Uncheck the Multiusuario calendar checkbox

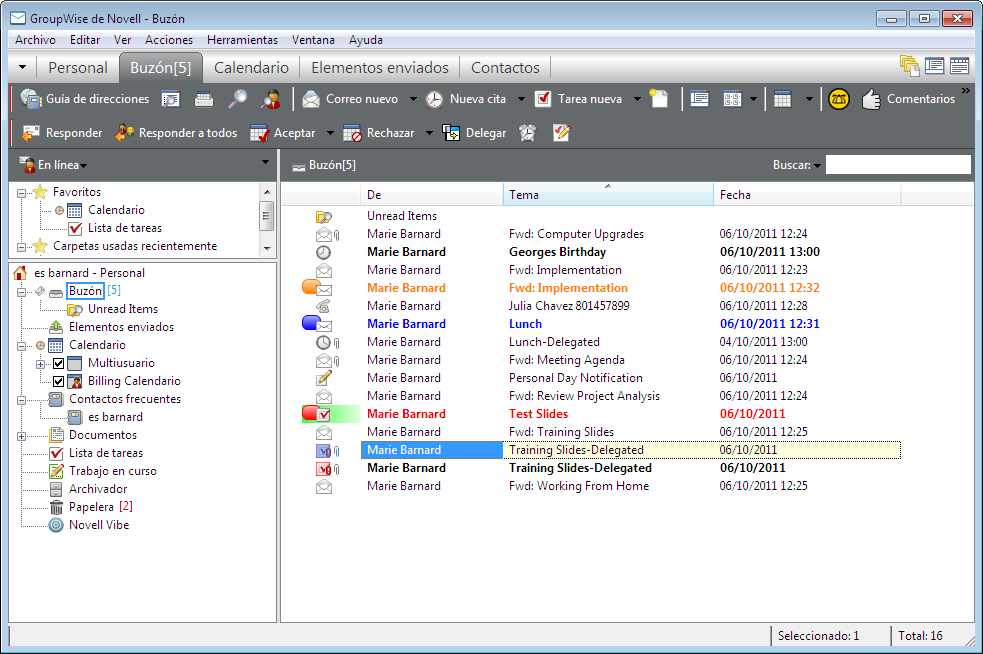[x=58, y=363]
